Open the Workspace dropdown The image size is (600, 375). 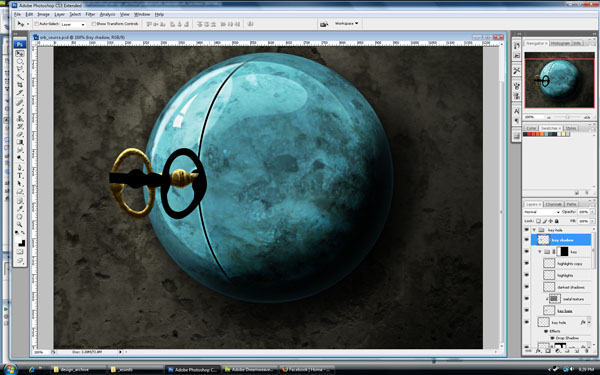347,24
